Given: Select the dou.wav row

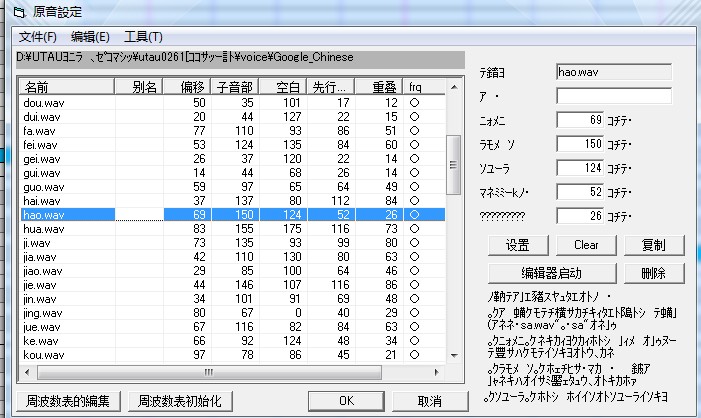Looking at the screenshot, I should [x=232, y=103].
